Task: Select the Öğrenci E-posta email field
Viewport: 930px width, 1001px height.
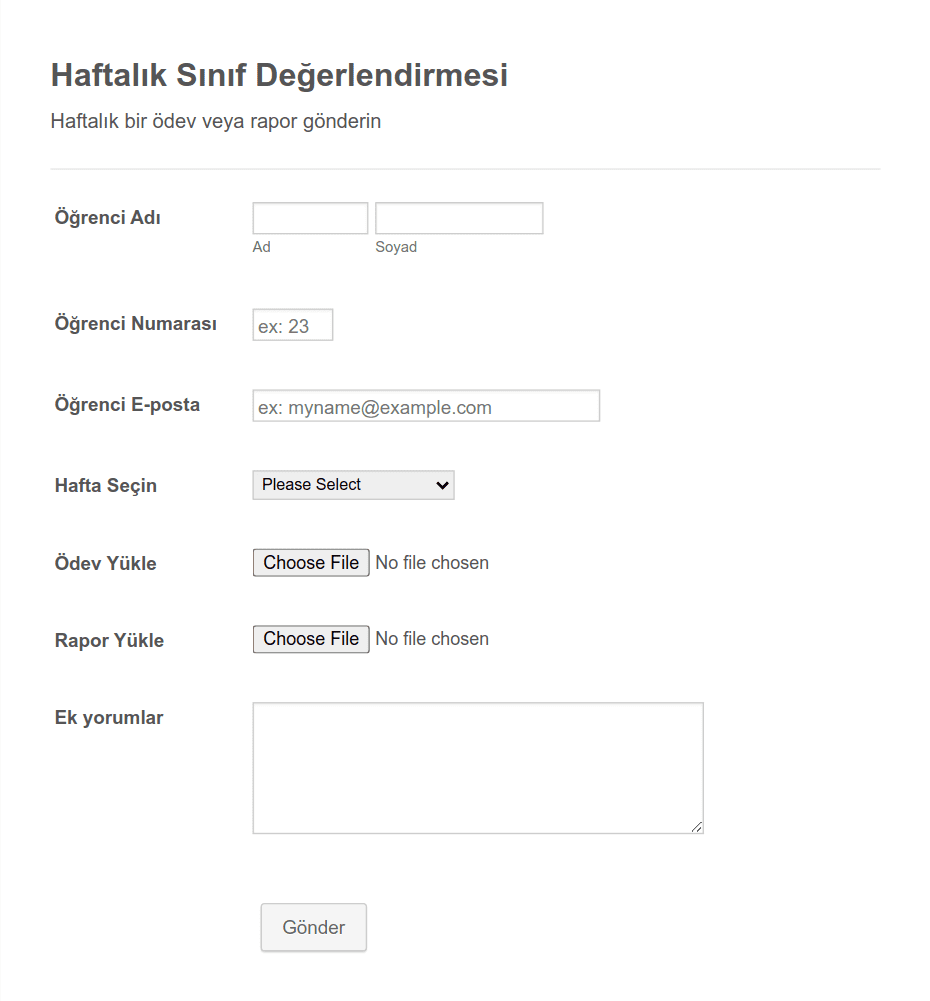Action: [426, 406]
